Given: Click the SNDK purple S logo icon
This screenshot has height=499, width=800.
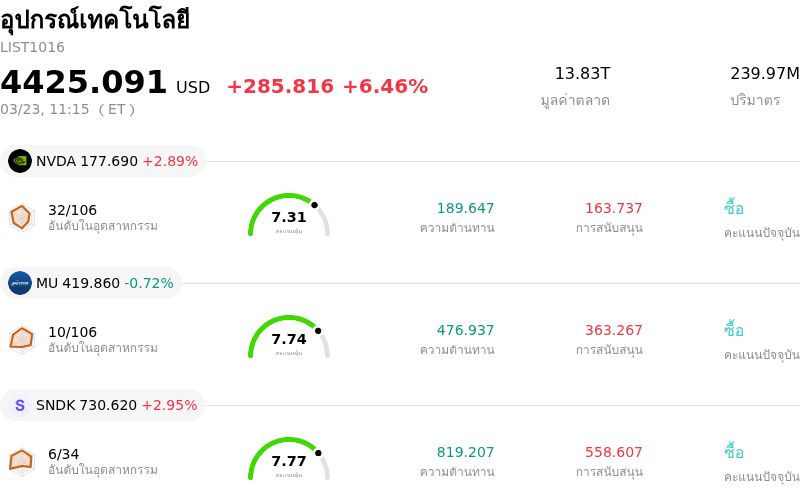Looking at the screenshot, I should (20, 405).
